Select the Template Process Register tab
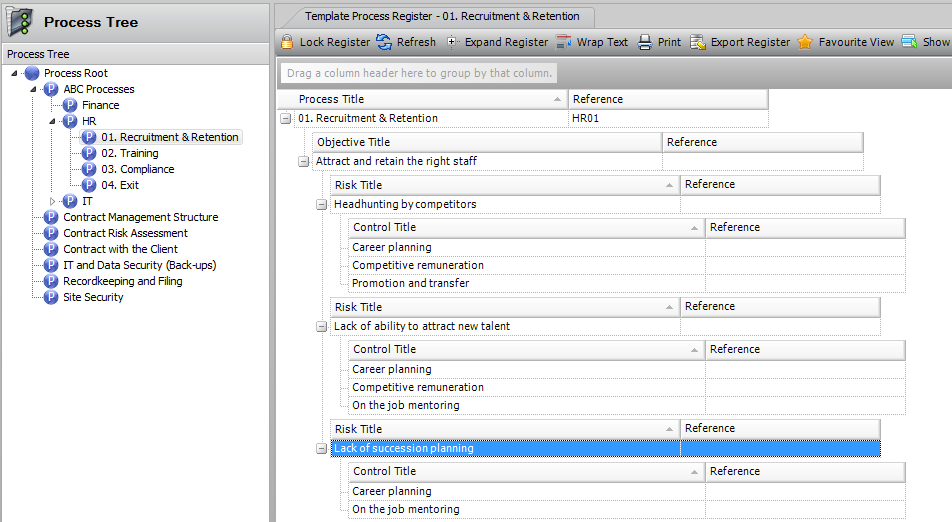 click(x=441, y=16)
